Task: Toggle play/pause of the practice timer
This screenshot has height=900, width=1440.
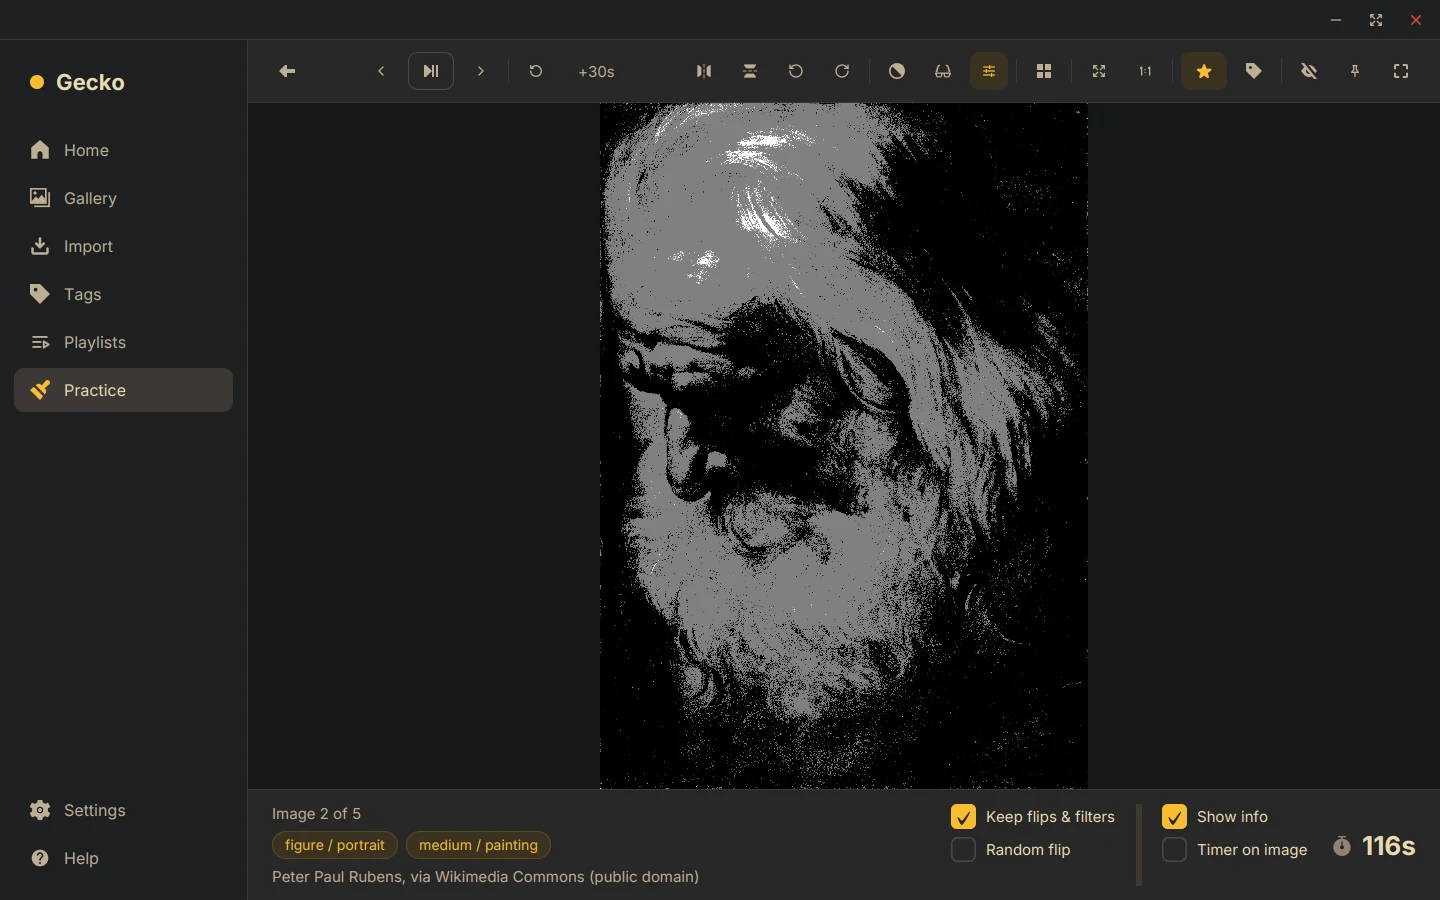Action: pos(431,71)
